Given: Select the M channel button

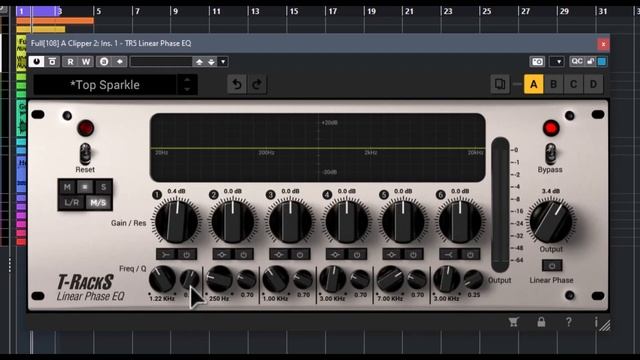Looking at the screenshot, I should coord(67,187).
